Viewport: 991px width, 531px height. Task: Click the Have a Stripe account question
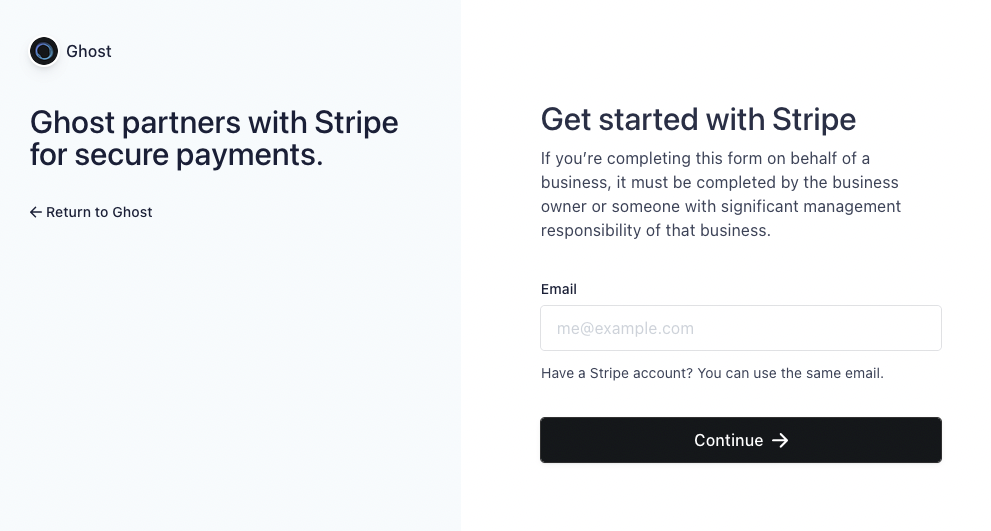point(617,373)
